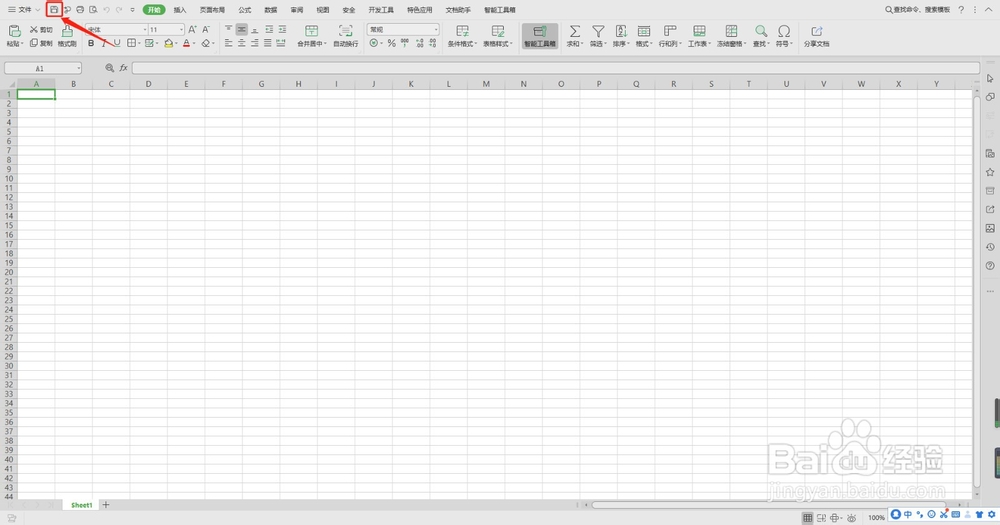This screenshot has width=1000, height=525.
Task: Click the help question mark icon
Action: click(x=961, y=10)
